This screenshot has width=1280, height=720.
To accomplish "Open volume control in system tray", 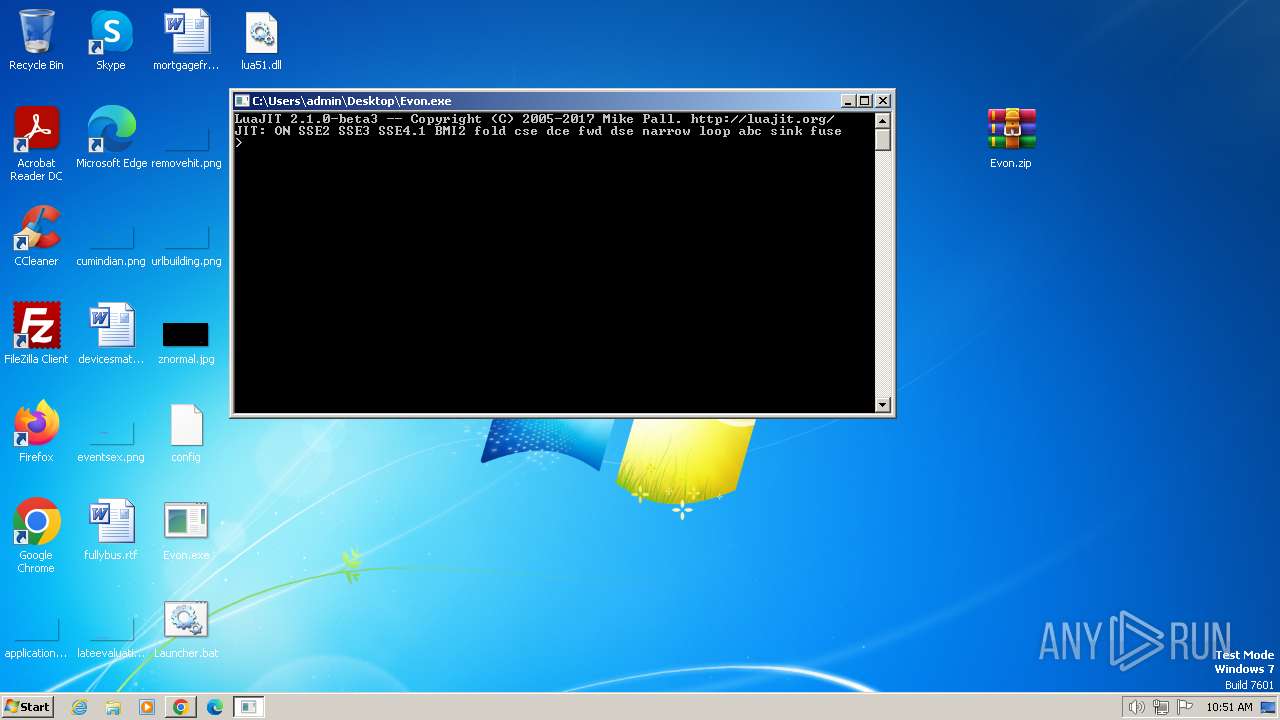I will click(x=1136, y=707).
